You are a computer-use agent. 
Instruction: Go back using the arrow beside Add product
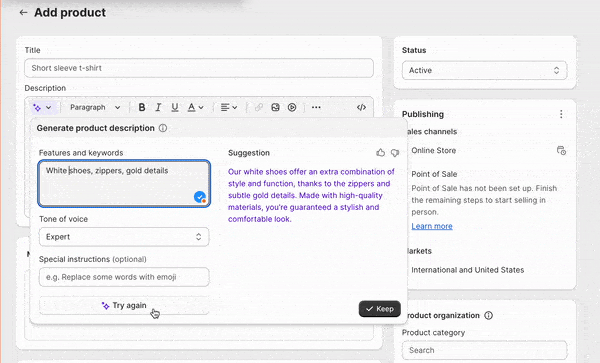[23, 13]
